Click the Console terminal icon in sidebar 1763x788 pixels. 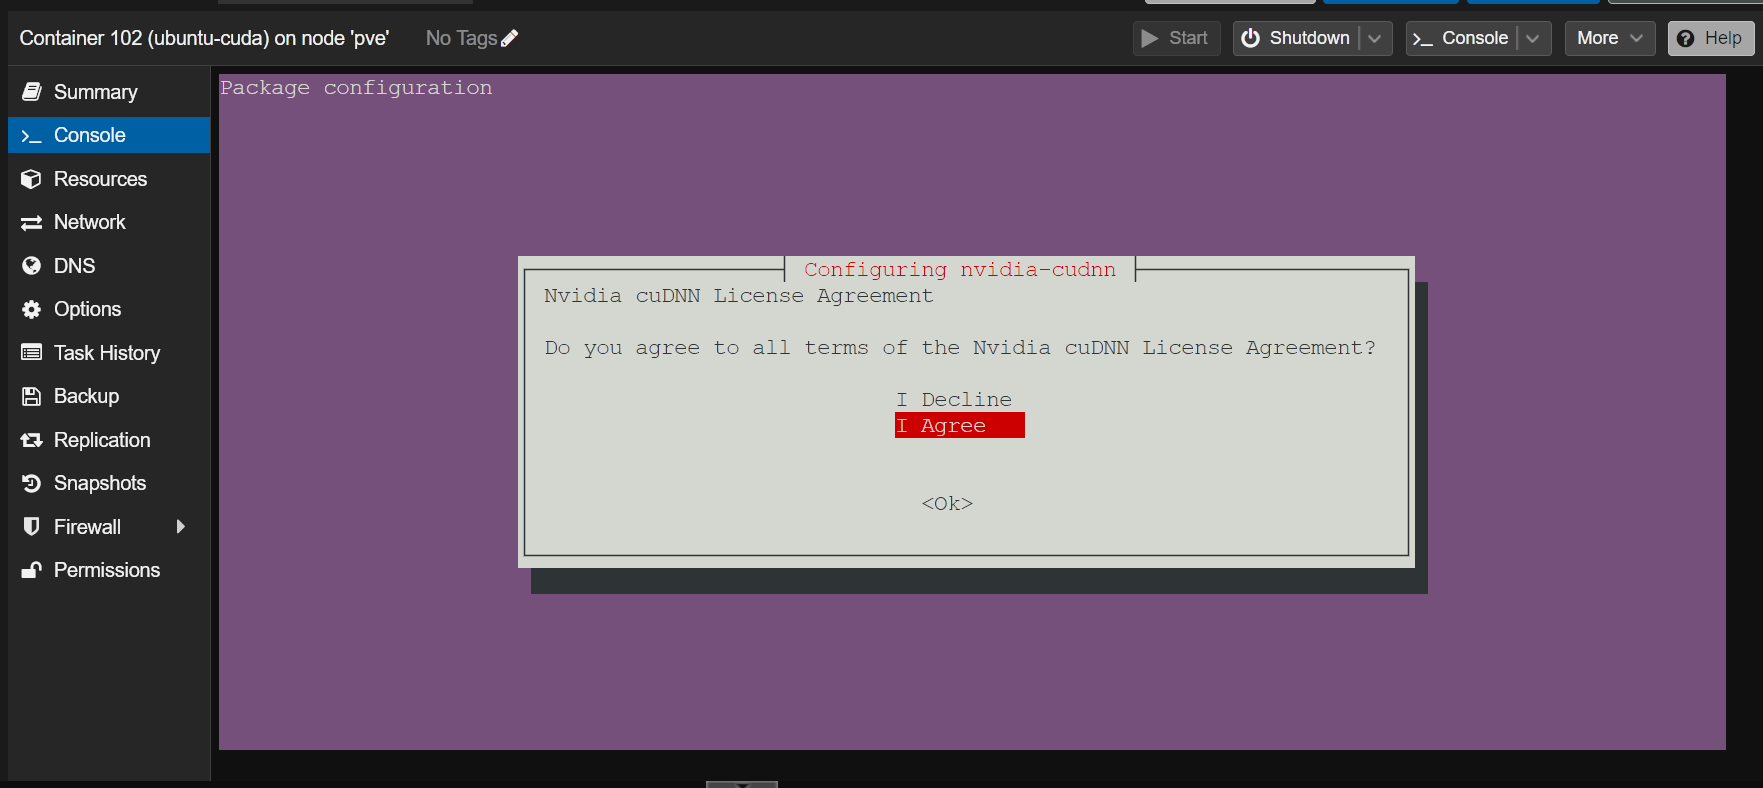point(32,136)
